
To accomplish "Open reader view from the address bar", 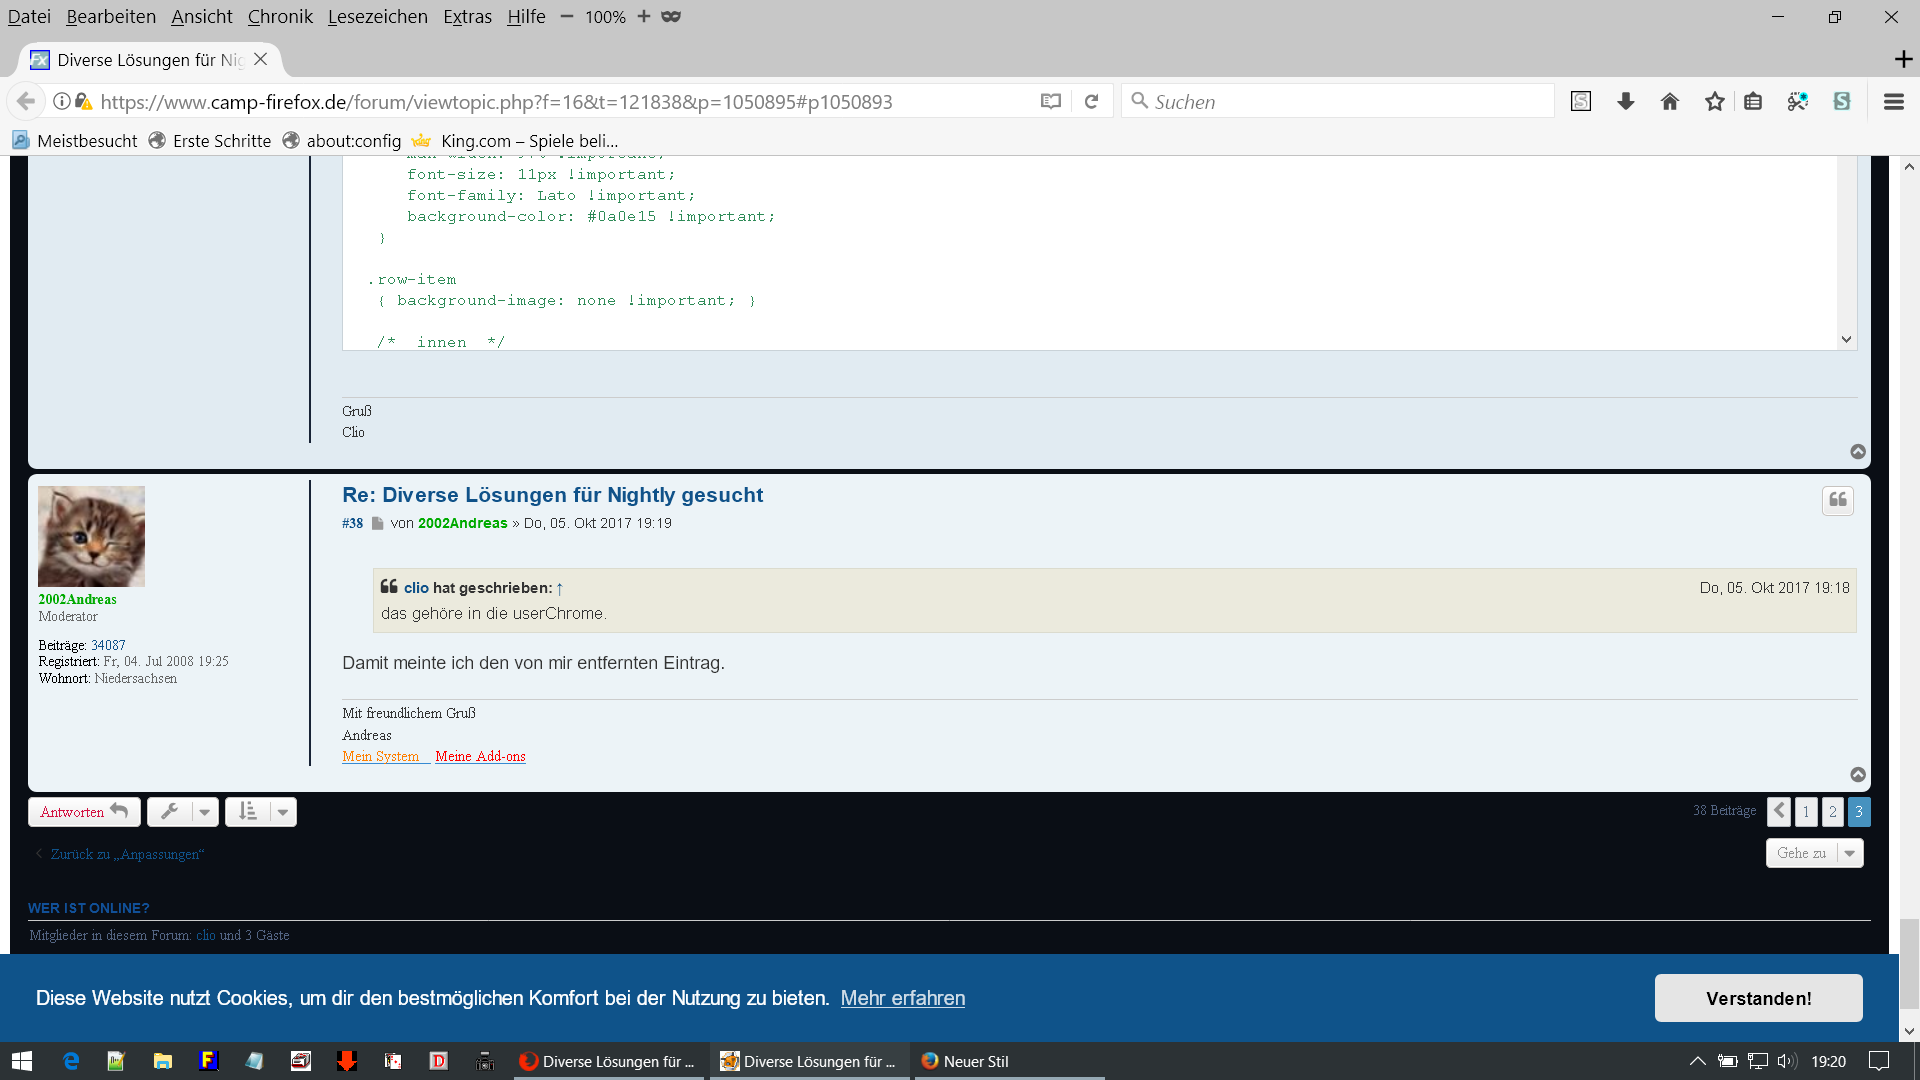I will [1050, 101].
